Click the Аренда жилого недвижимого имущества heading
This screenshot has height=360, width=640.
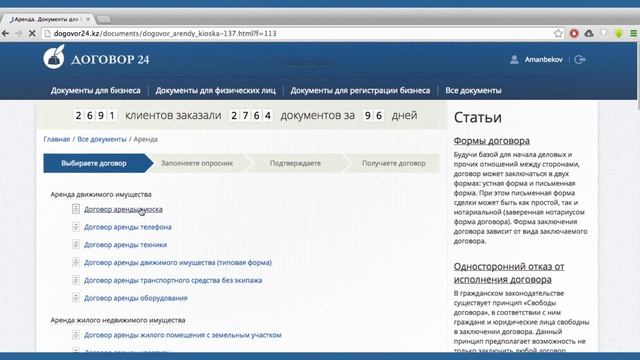[x=118, y=320]
